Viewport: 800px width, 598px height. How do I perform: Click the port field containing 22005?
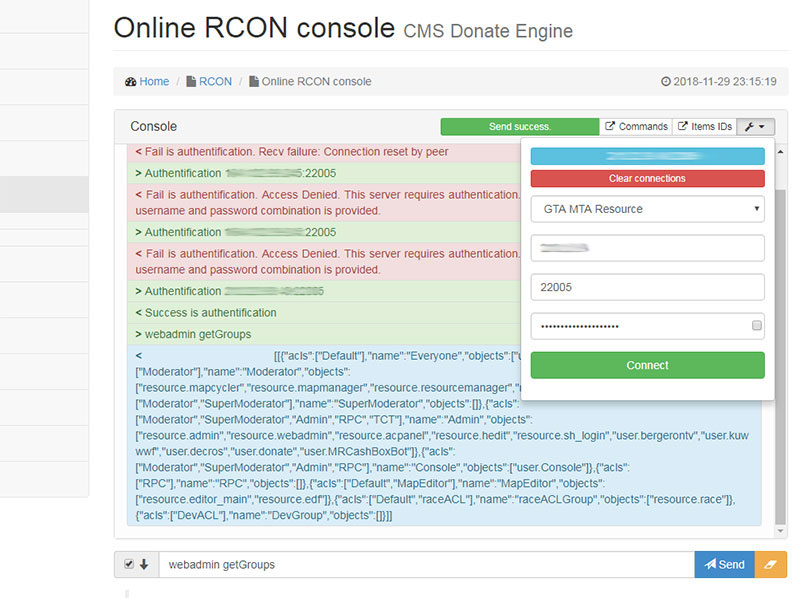coord(647,287)
